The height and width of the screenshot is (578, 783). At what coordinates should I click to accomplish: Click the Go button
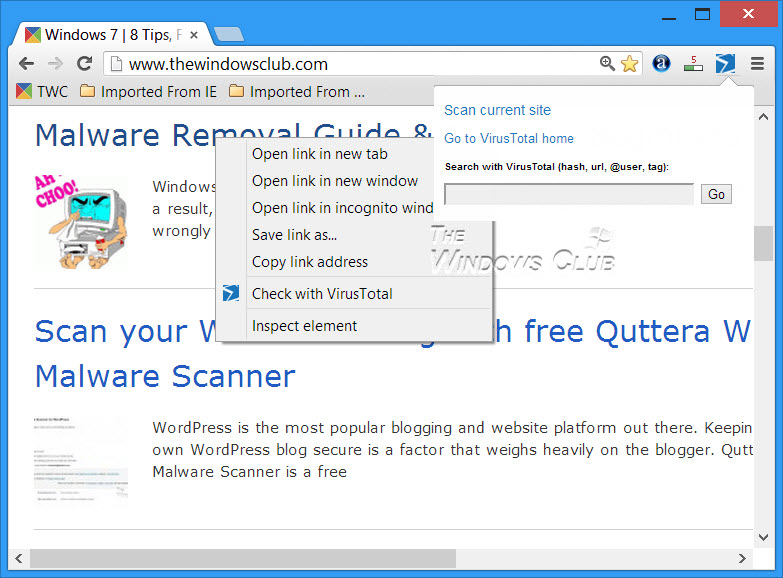716,194
